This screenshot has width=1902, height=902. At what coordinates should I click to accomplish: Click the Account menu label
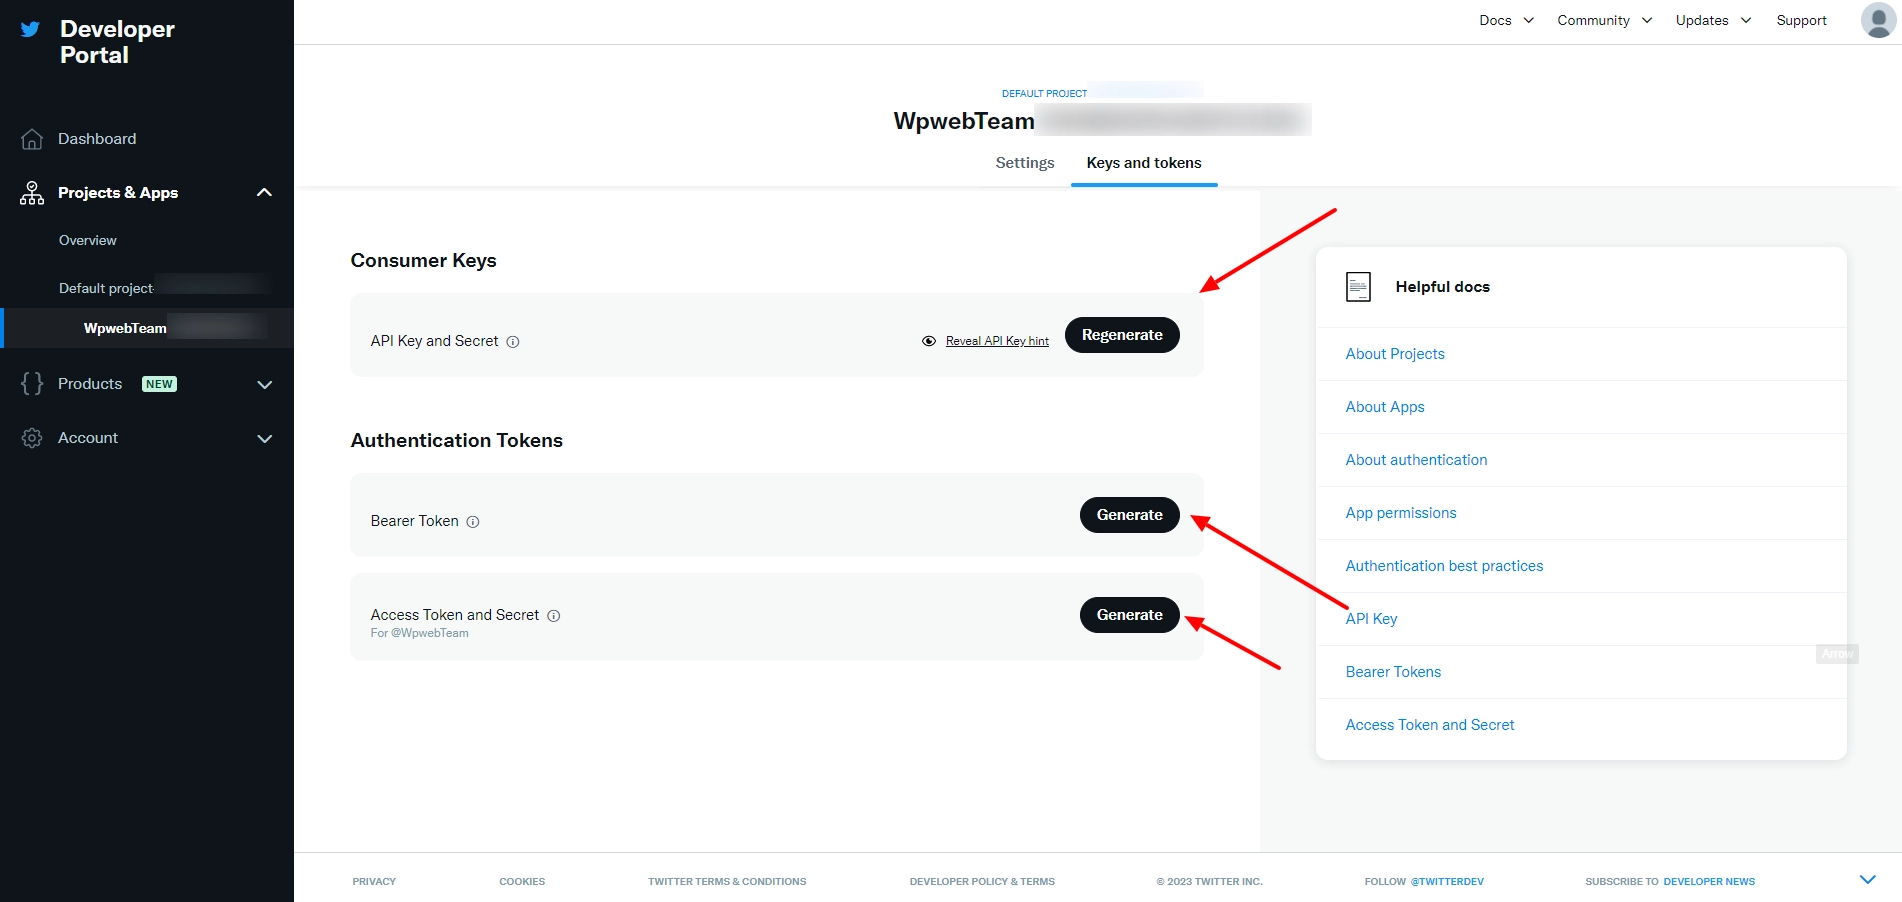[x=88, y=438]
